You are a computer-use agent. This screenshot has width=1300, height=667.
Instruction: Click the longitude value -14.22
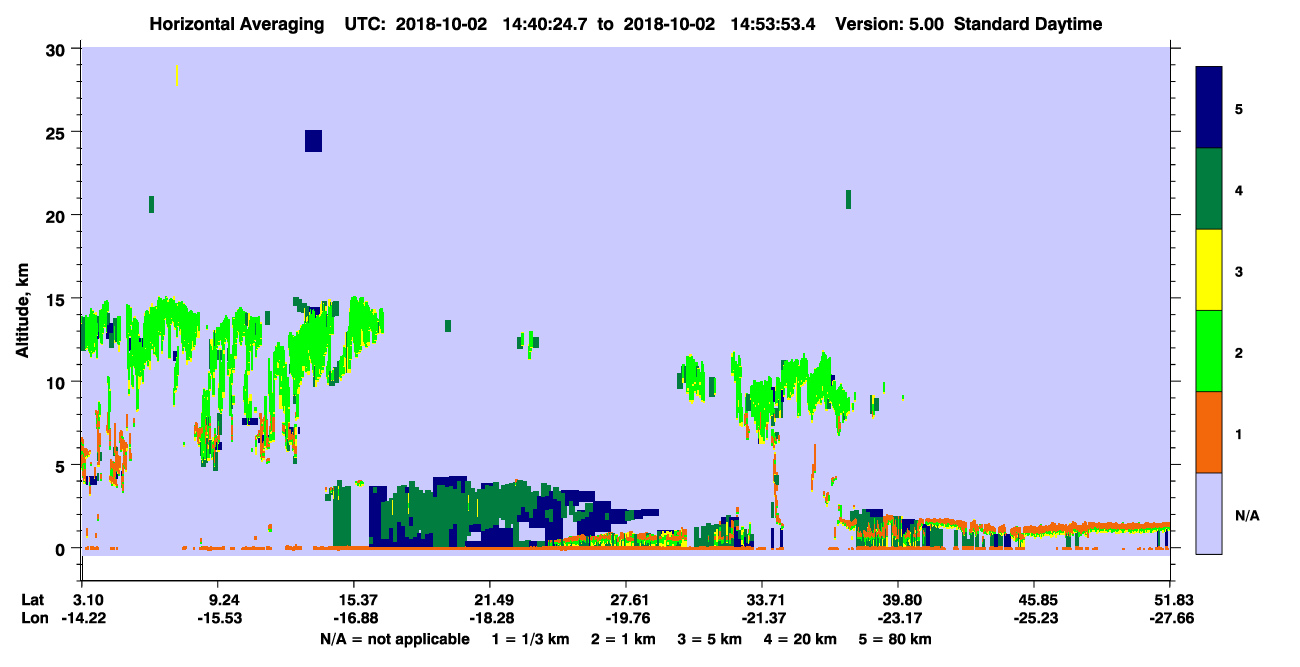pyautogui.click(x=85, y=618)
